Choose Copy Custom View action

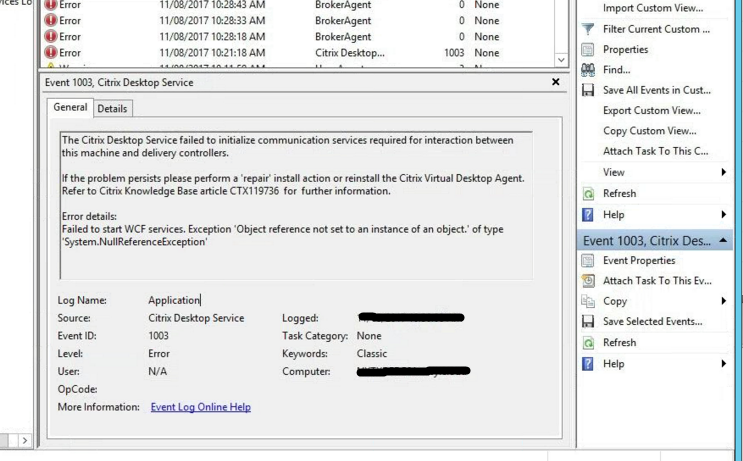coord(649,131)
